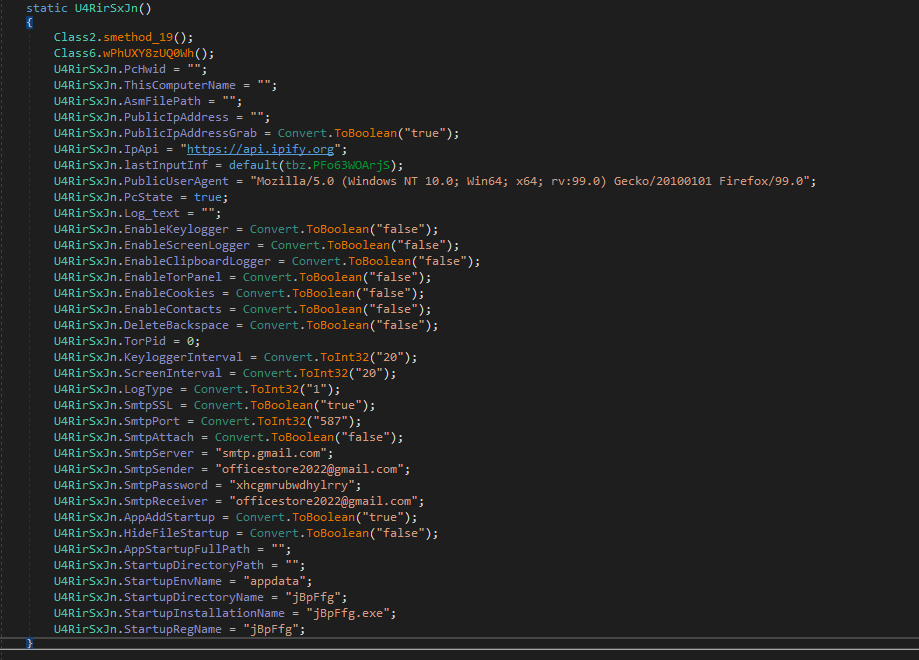Click the LogType field name

coord(148,389)
